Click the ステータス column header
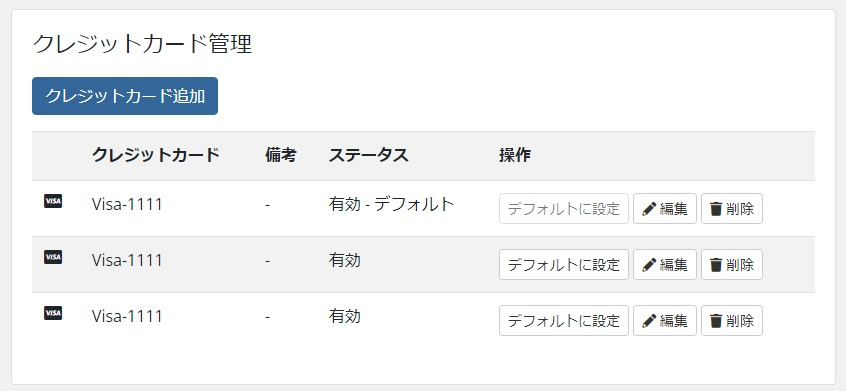The height and width of the screenshot is (391, 846). [369, 155]
